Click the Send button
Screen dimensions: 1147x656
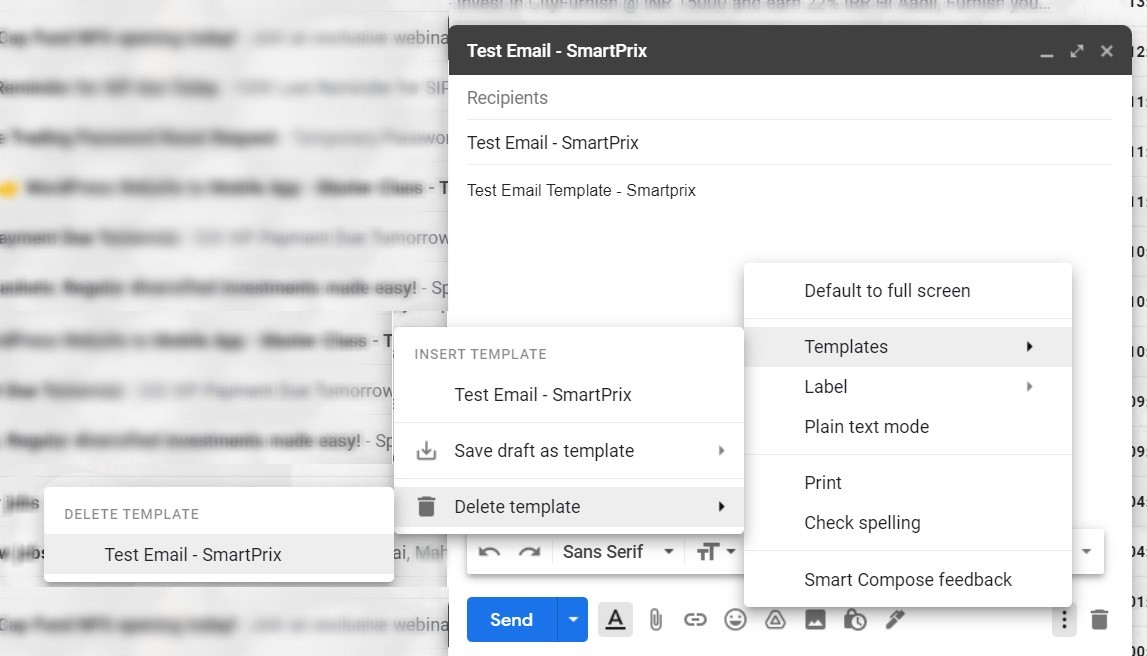(x=511, y=619)
